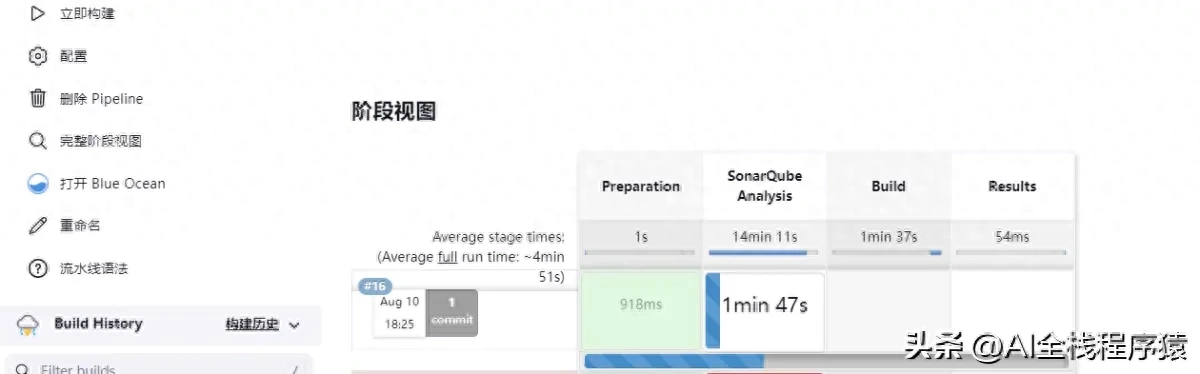The image size is (1200, 374).
Task: Open the 构建历史 trend link
Action: (252, 324)
